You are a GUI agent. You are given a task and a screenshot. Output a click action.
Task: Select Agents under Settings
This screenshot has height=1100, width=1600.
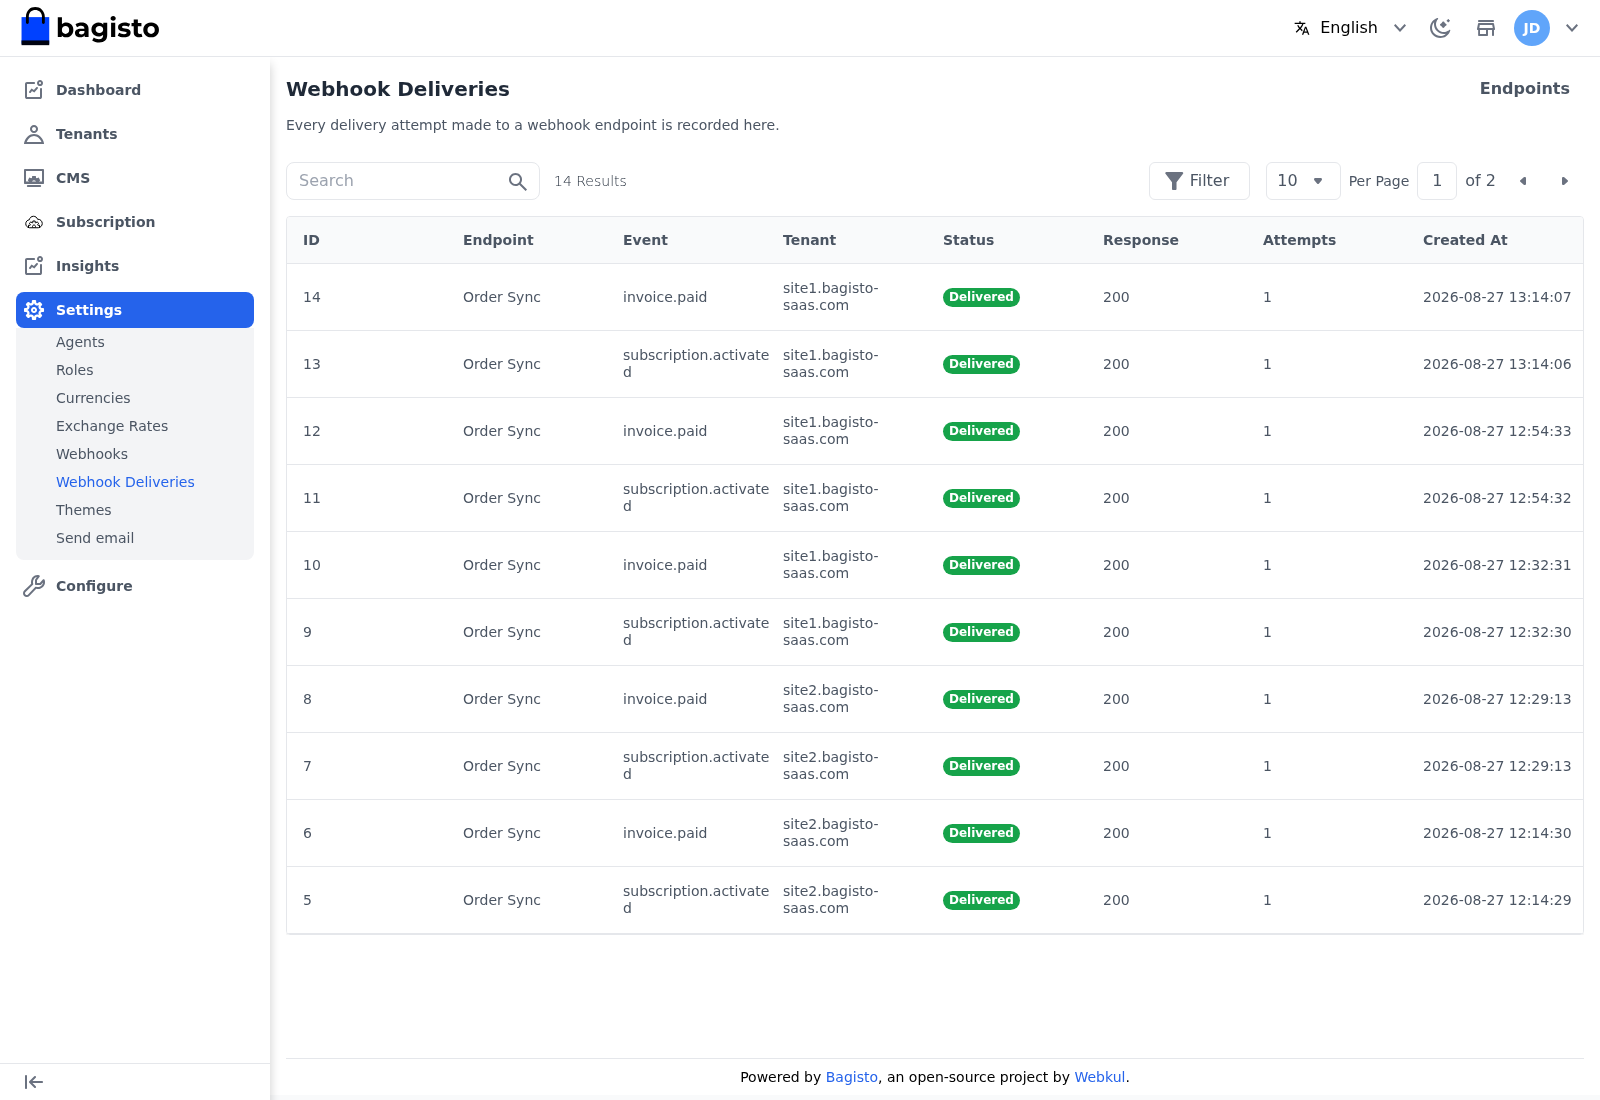[80, 342]
